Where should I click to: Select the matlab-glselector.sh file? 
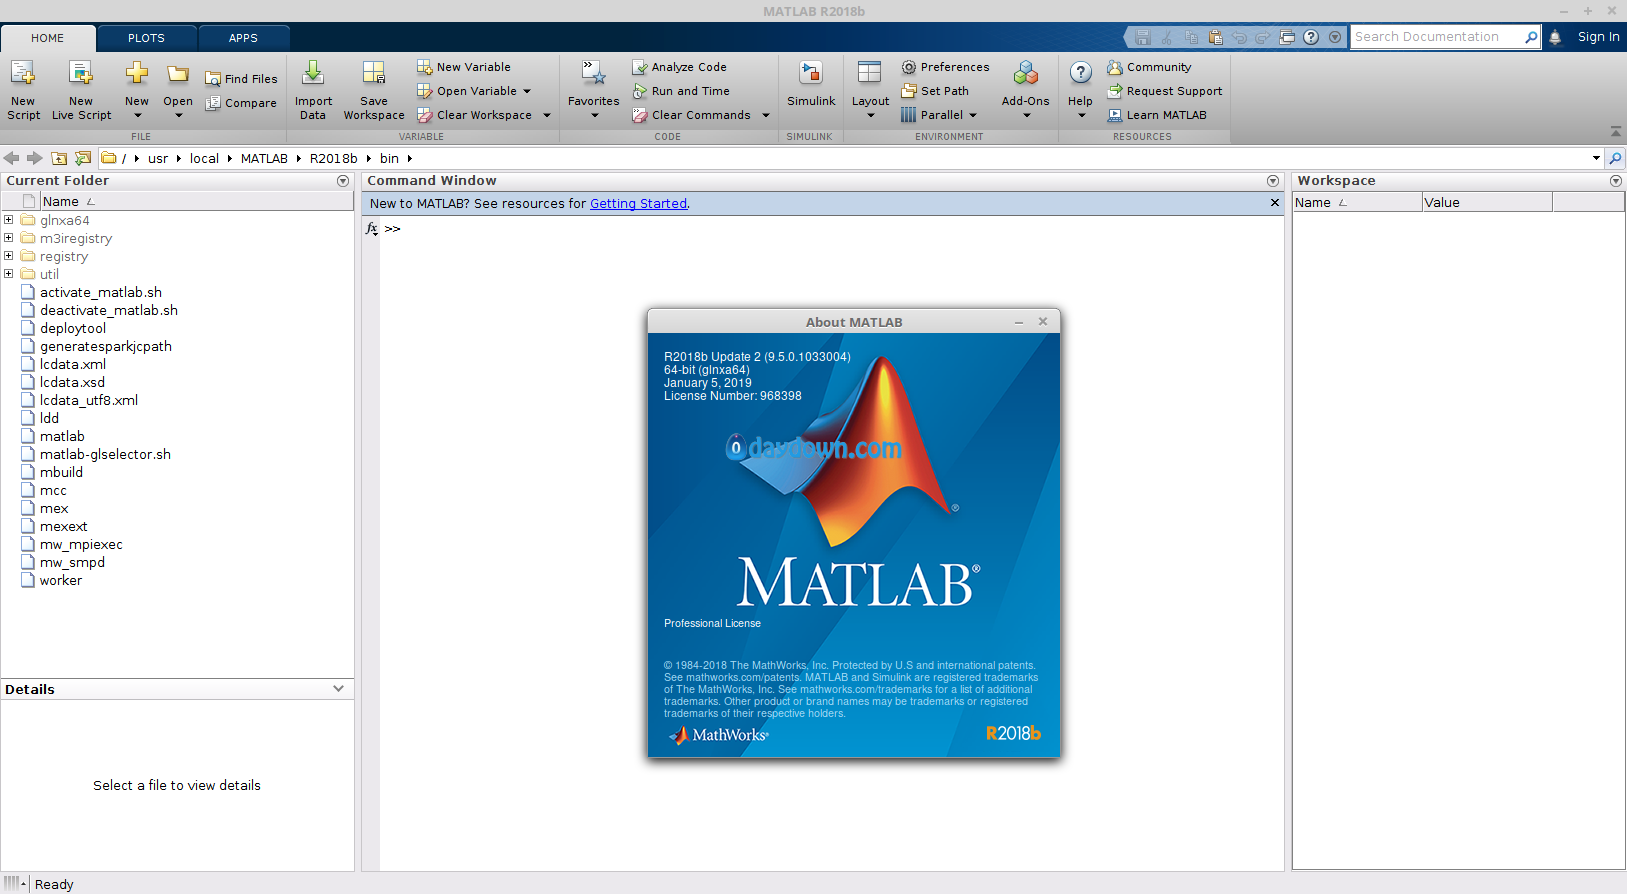click(105, 455)
